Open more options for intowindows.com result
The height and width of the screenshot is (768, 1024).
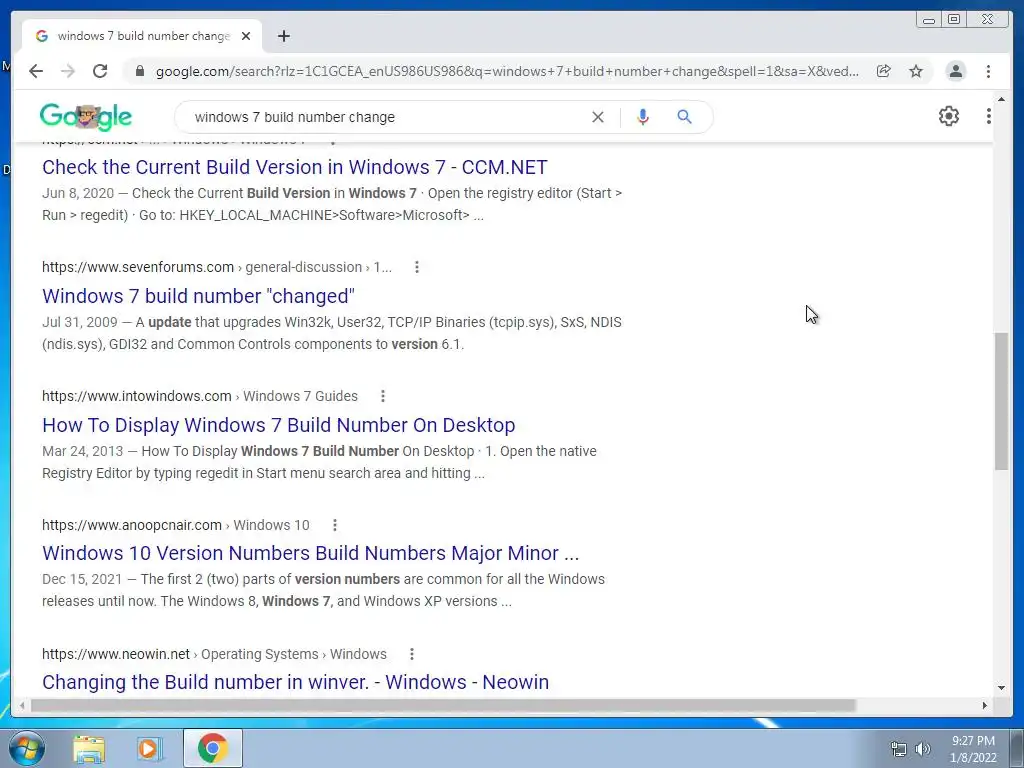[x=383, y=396]
